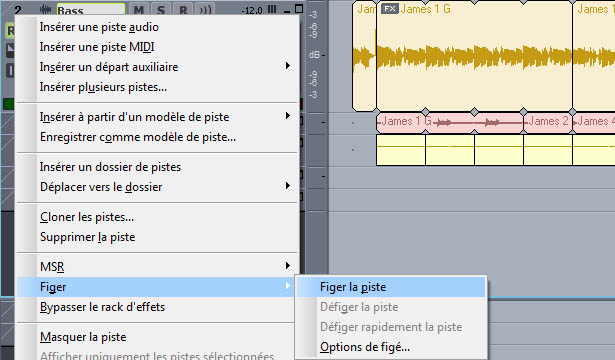The width and height of the screenshot is (615, 360).
Task: Click the waveform icon beside the Bass track name
Action: pos(45,9)
